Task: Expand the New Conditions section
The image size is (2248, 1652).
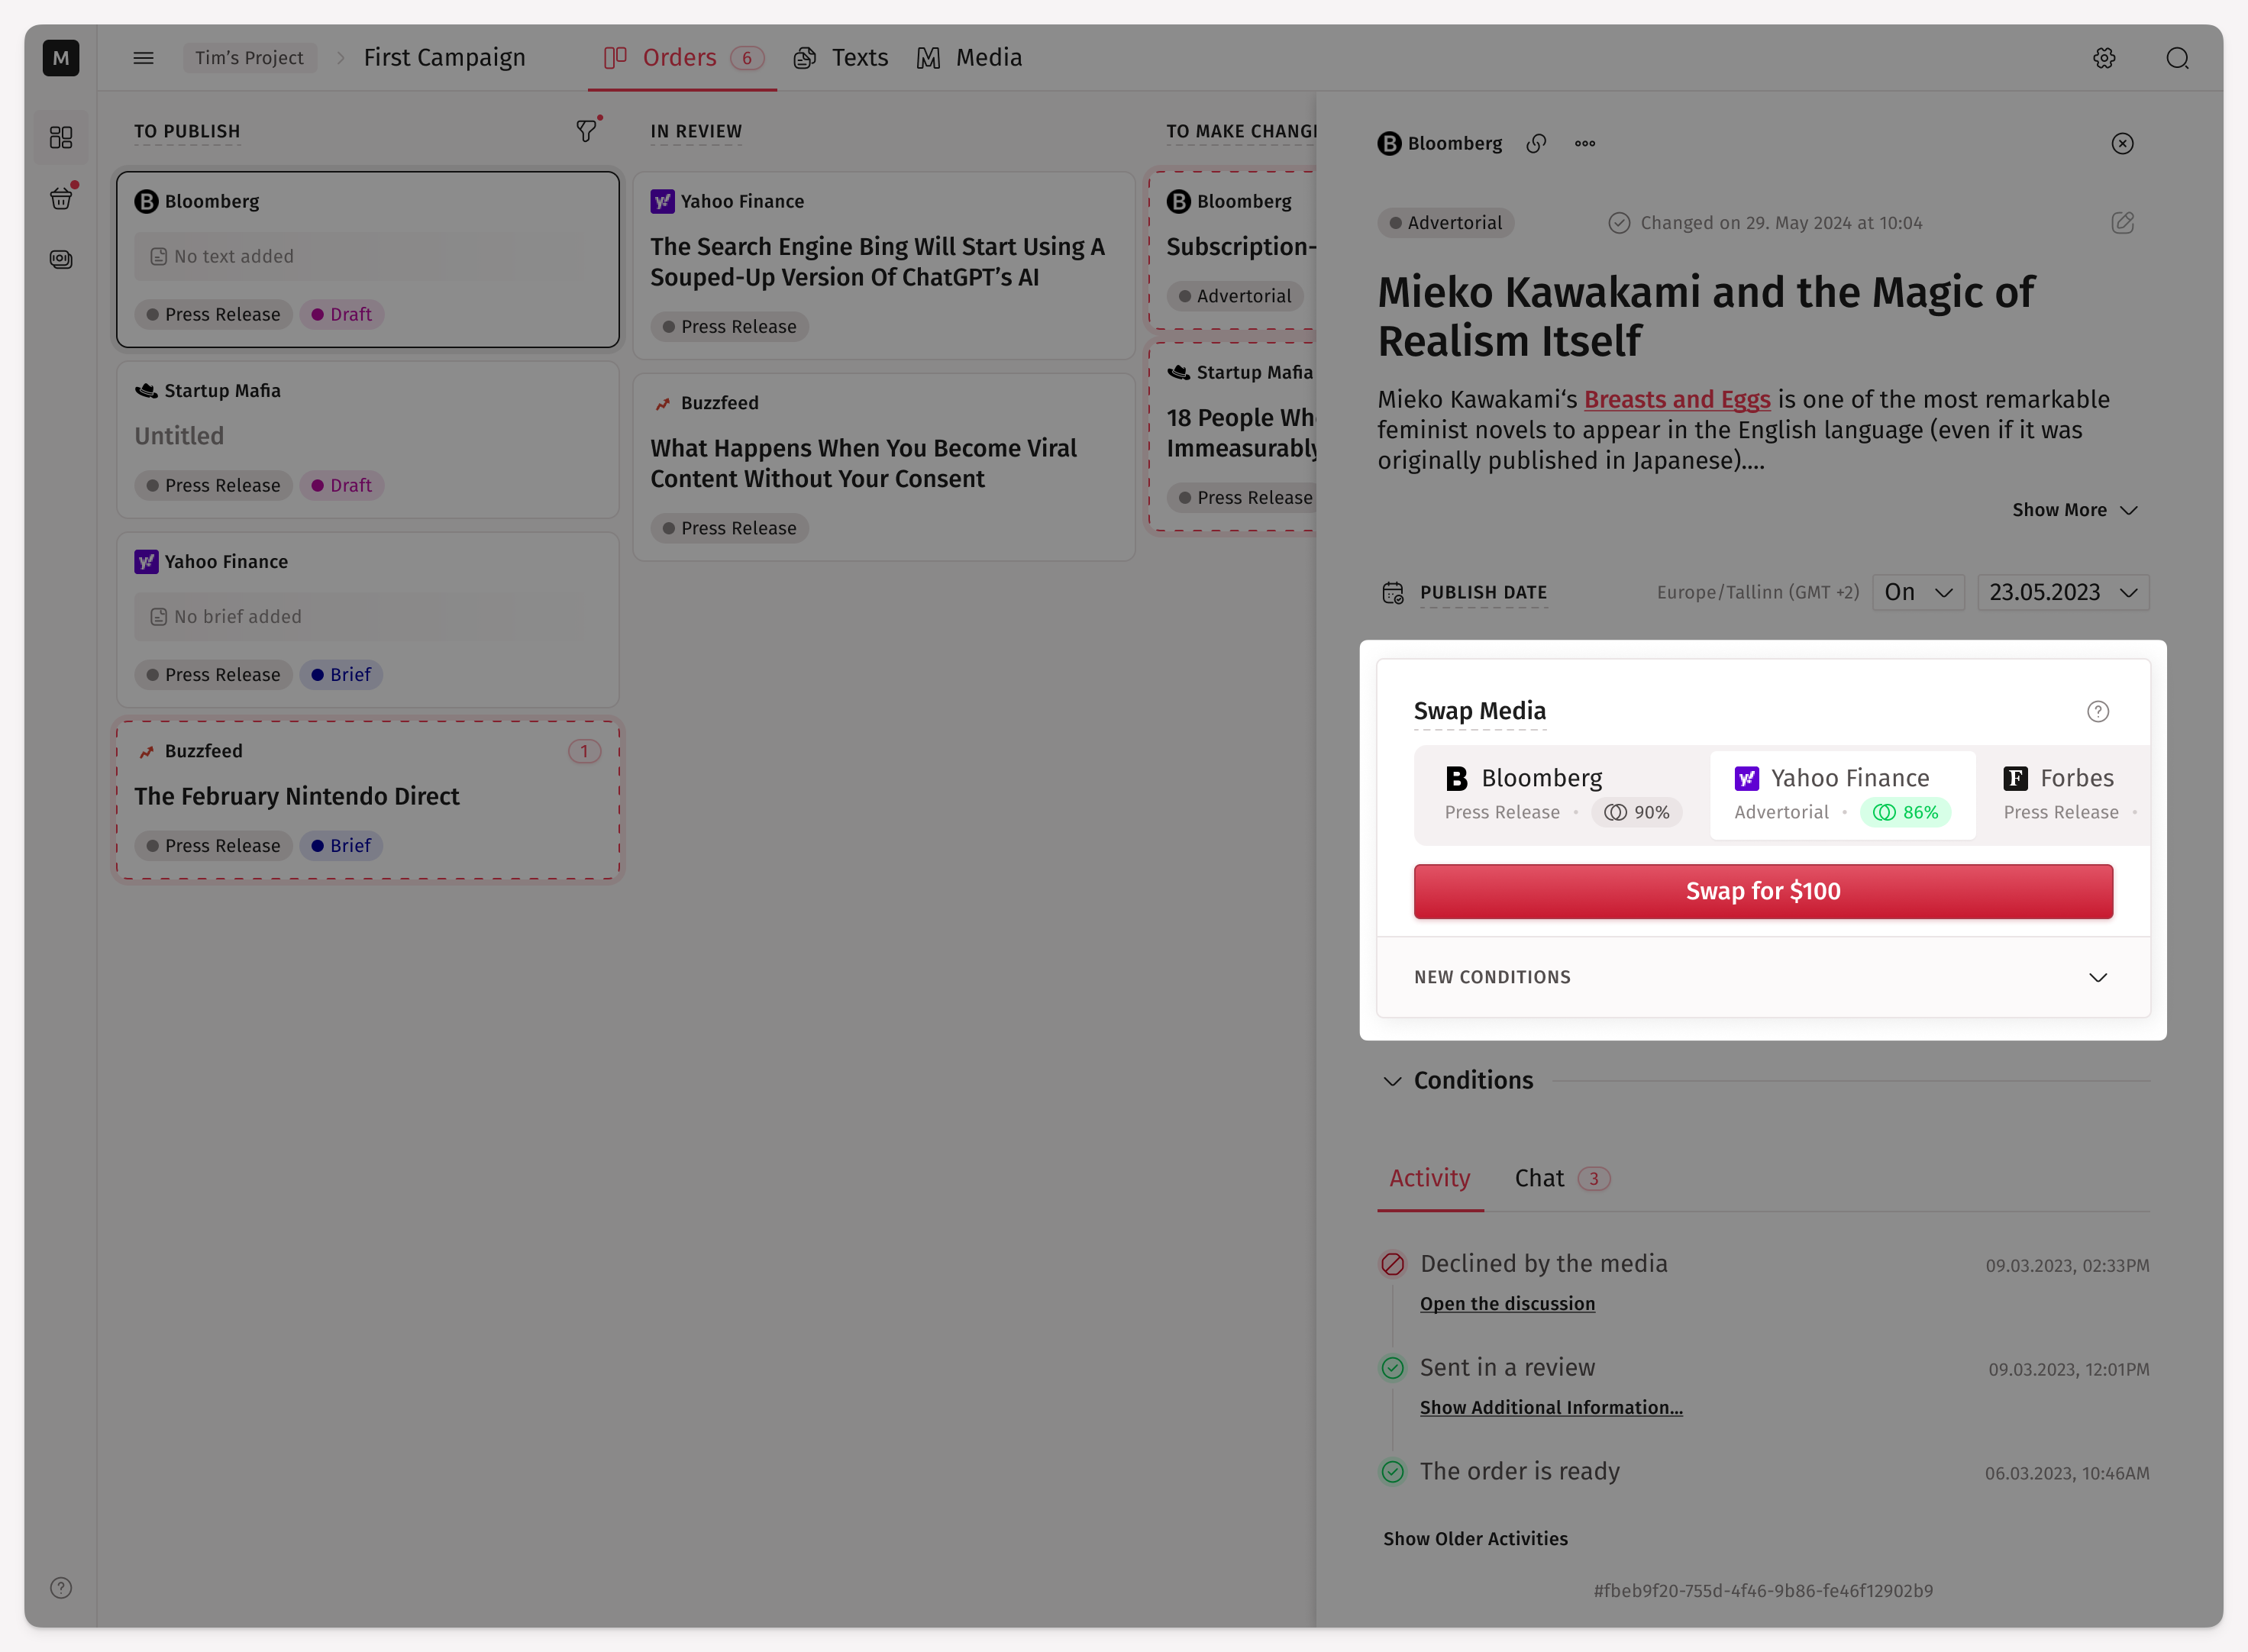Action: coord(2097,977)
